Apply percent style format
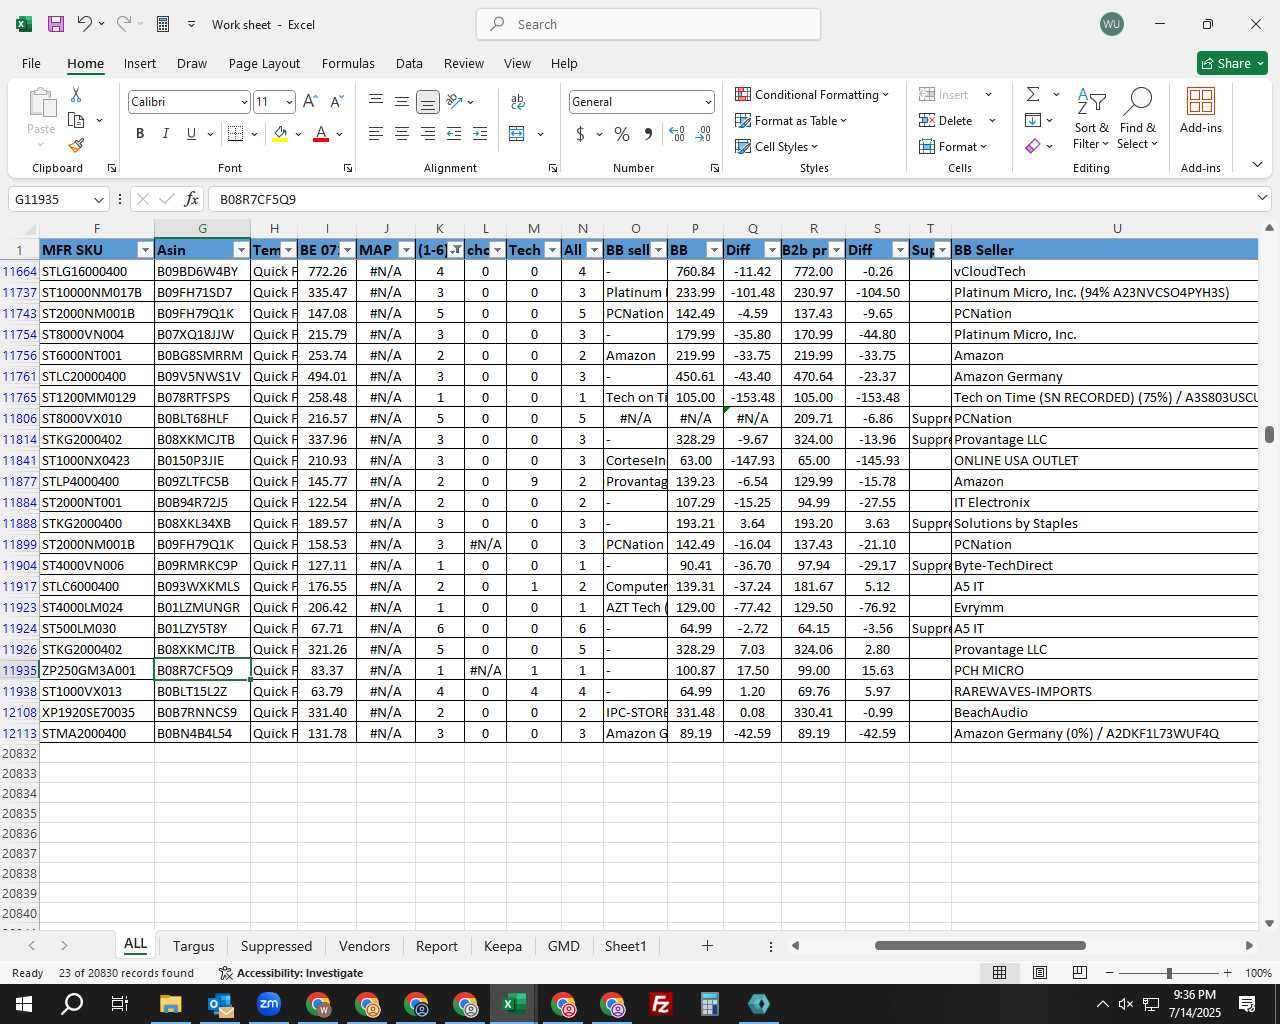 point(622,133)
